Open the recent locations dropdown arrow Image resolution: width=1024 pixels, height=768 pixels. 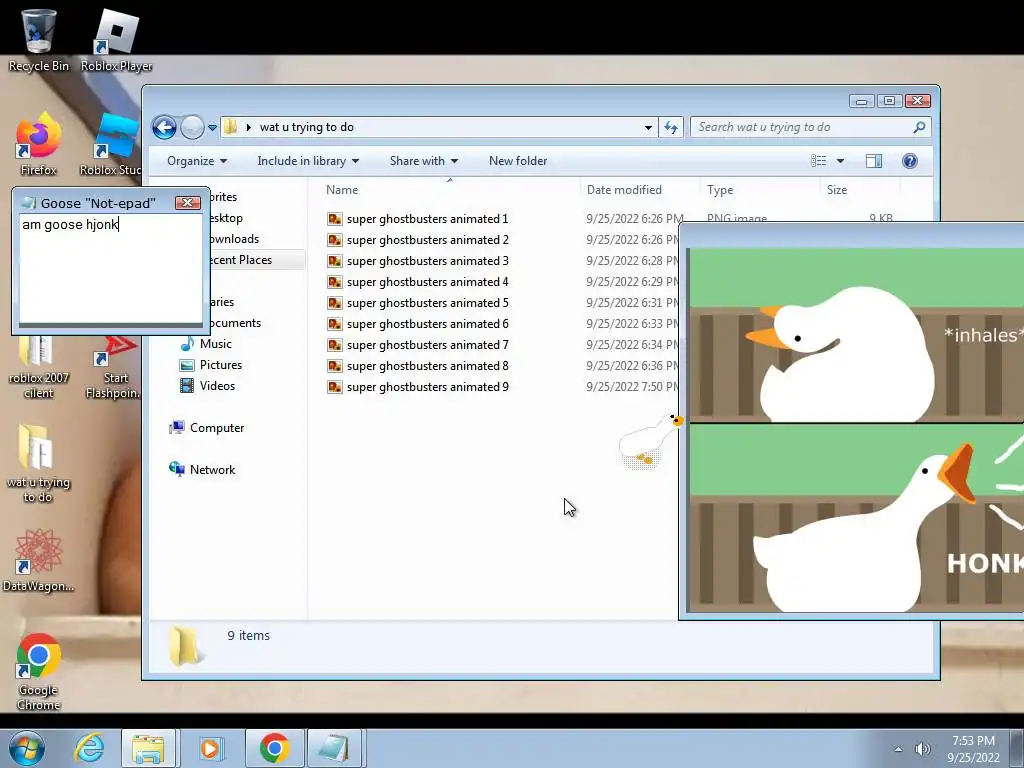(x=212, y=128)
